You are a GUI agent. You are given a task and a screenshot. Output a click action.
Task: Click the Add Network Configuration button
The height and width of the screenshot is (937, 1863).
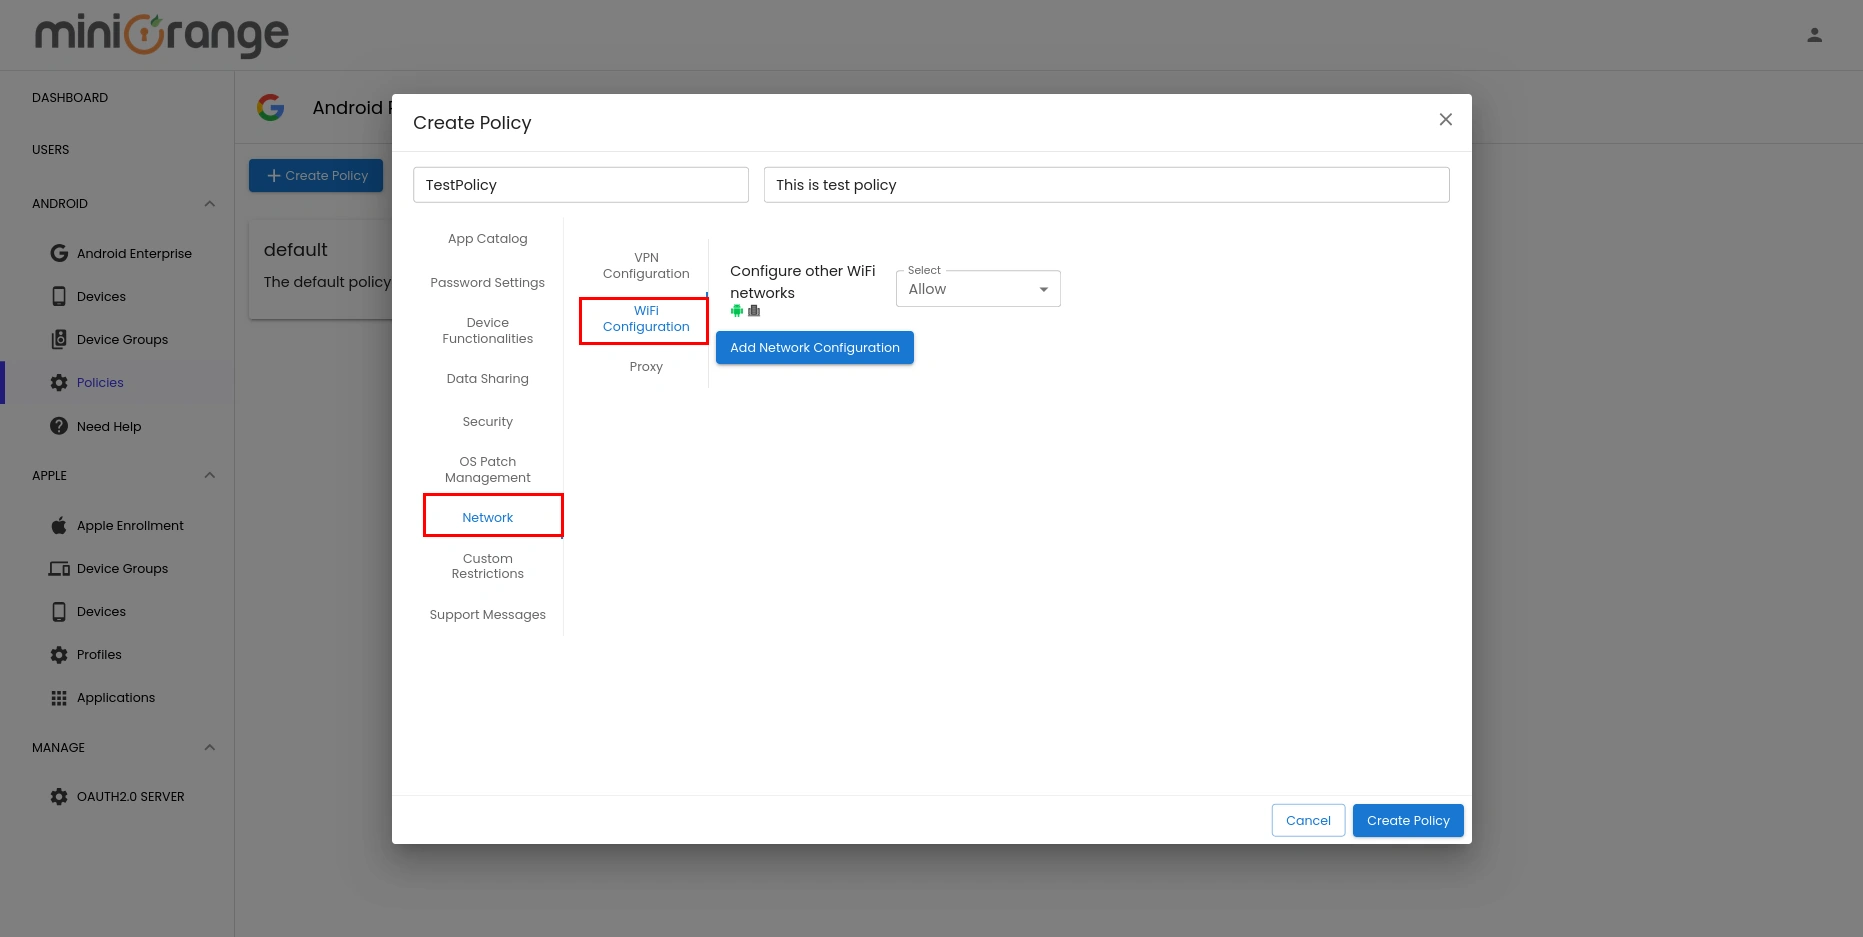coord(814,347)
